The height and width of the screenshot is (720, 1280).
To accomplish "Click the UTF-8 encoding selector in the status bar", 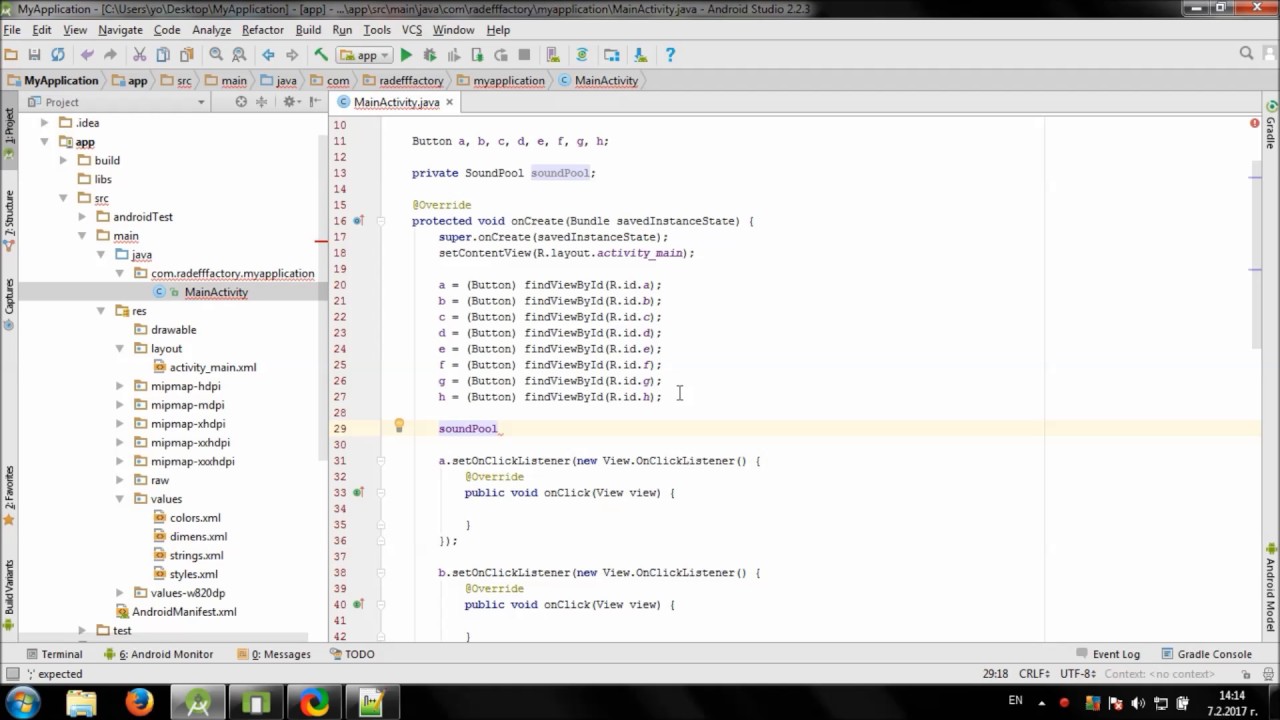I will 1078,674.
